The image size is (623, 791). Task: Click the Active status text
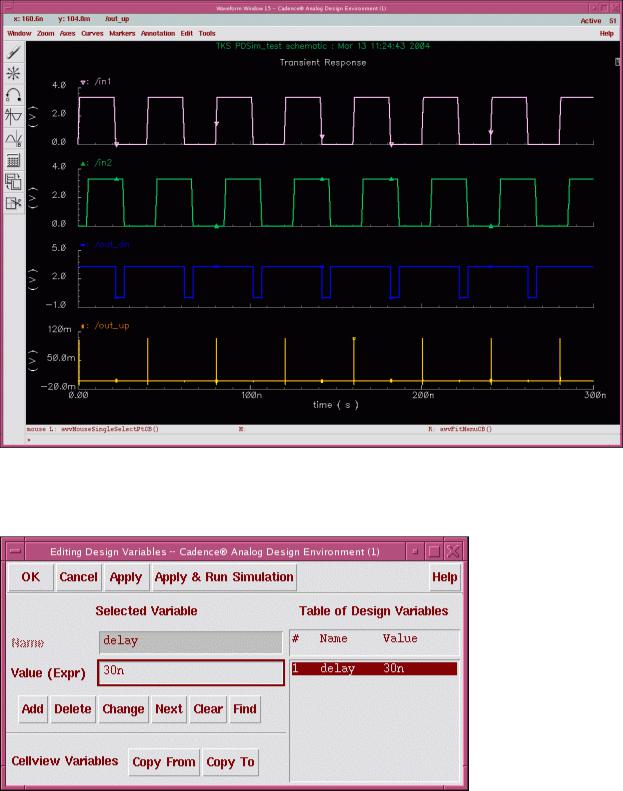pyautogui.click(x=590, y=21)
